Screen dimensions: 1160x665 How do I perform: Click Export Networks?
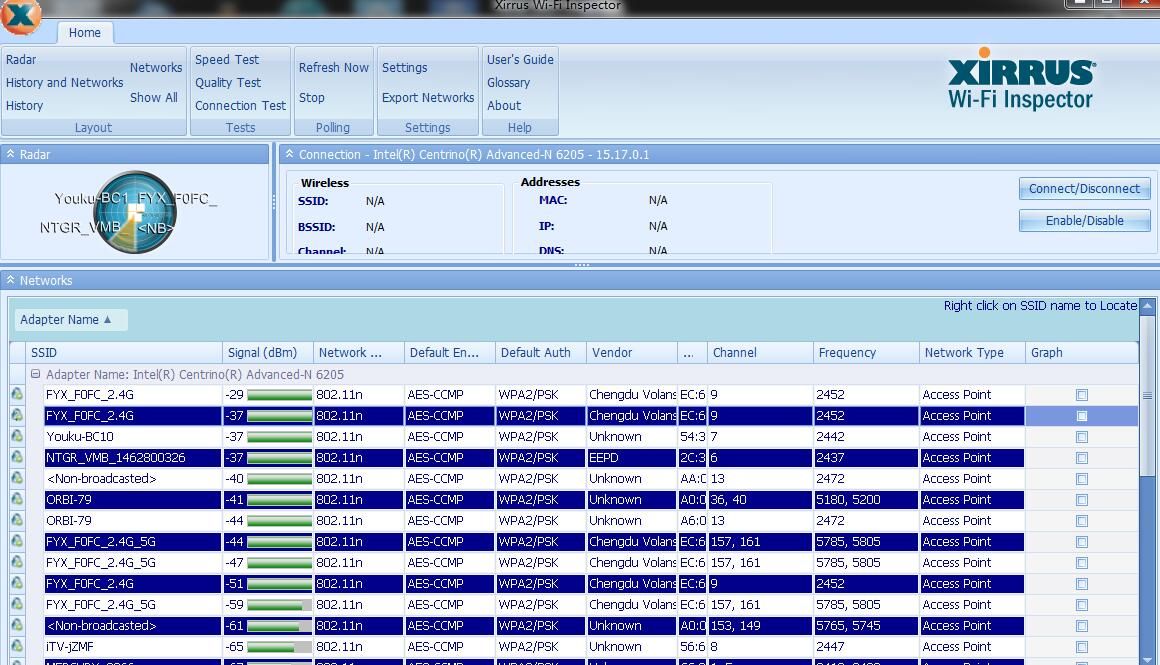(428, 98)
